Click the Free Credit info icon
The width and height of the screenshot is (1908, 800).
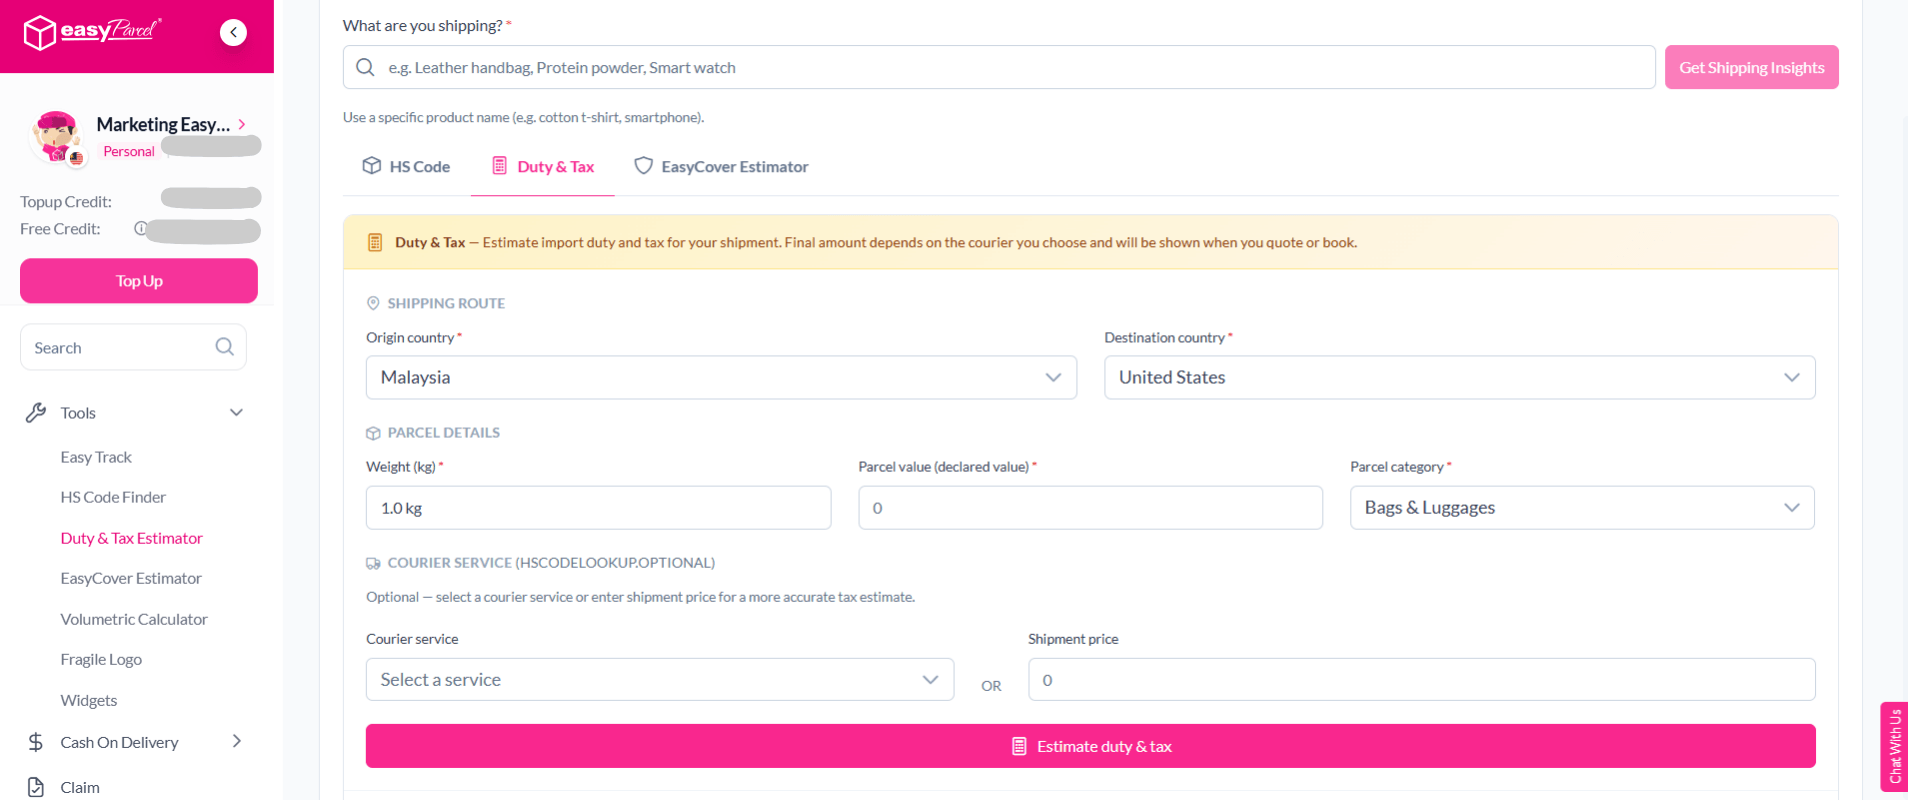click(x=141, y=229)
